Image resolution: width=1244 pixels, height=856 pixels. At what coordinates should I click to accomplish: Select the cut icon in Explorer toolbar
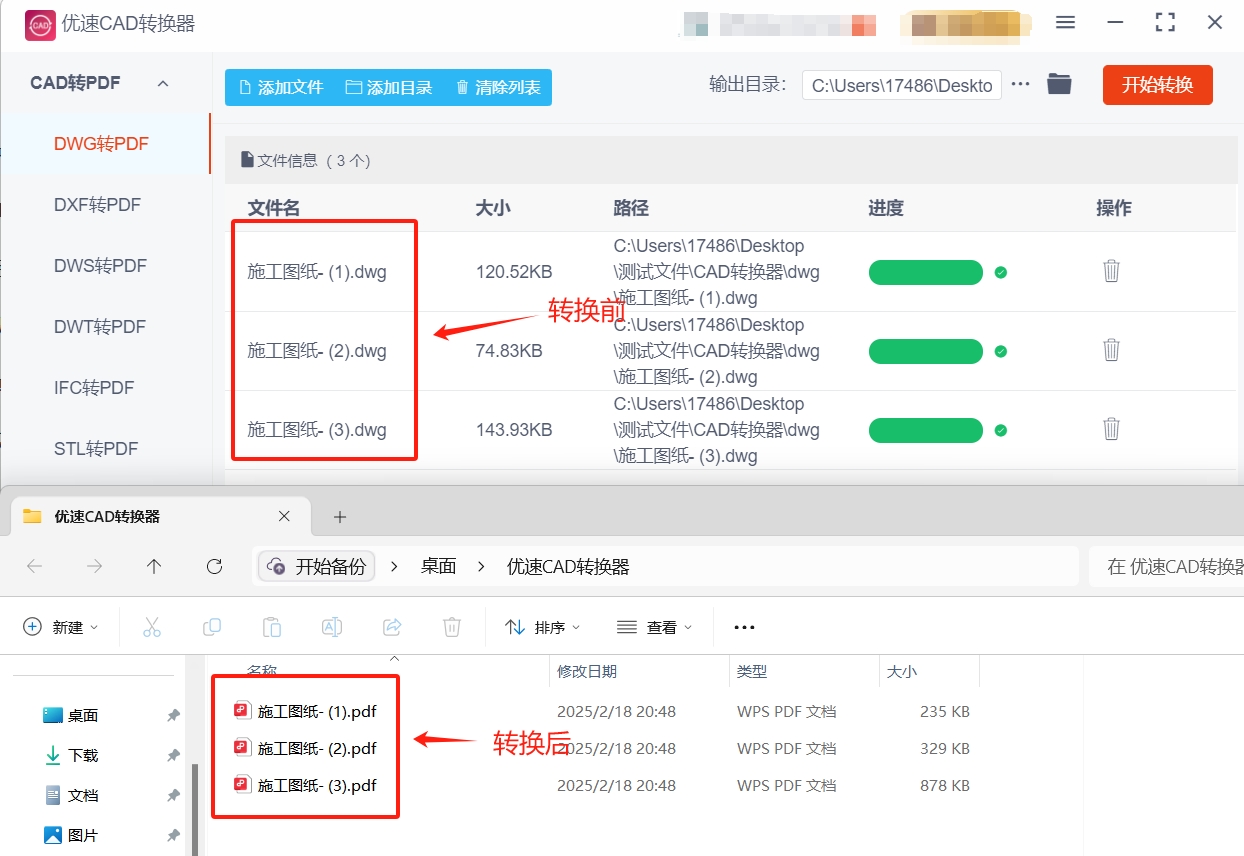pos(152,627)
